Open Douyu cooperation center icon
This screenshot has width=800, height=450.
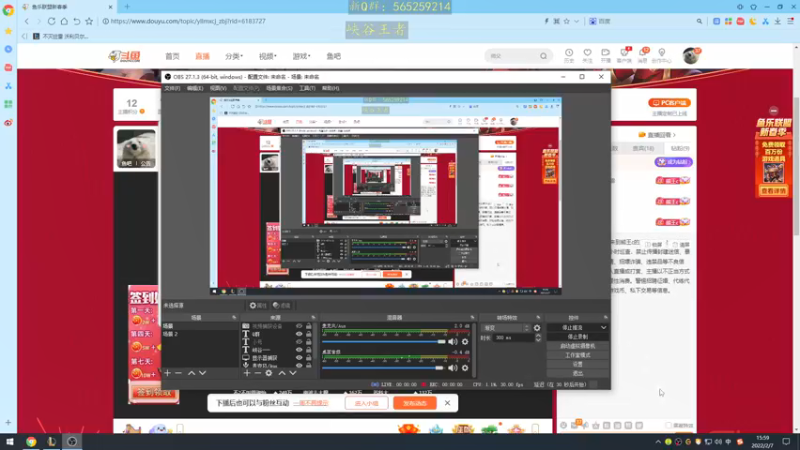[662, 55]
